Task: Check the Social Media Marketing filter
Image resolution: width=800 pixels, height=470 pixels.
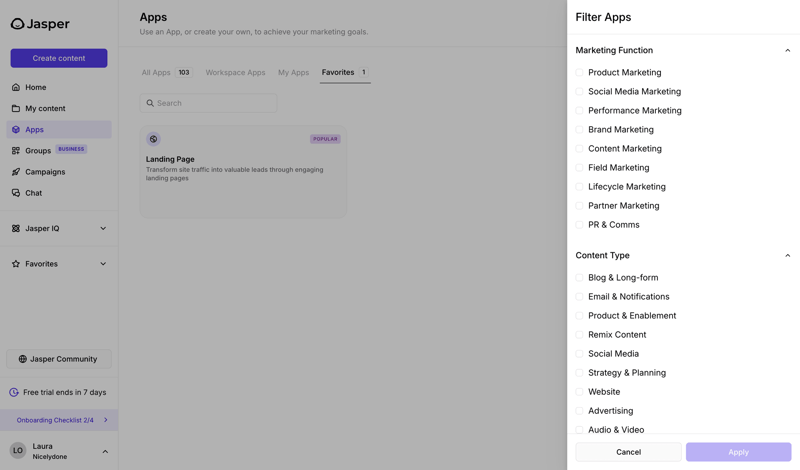Action: tap(579, 91)
